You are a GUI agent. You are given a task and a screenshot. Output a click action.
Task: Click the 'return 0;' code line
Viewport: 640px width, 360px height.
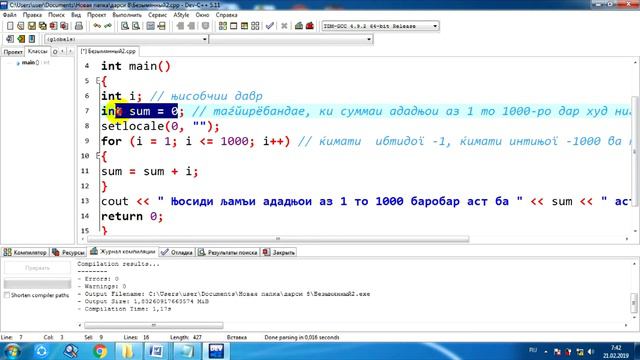132,216
